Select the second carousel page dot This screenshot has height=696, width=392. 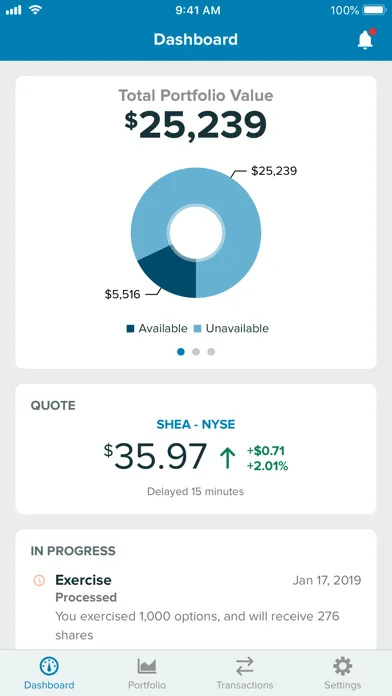point(196,352)
